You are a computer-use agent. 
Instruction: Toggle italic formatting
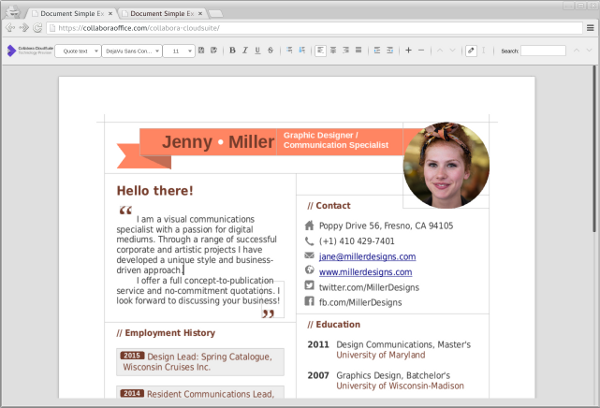245,50
